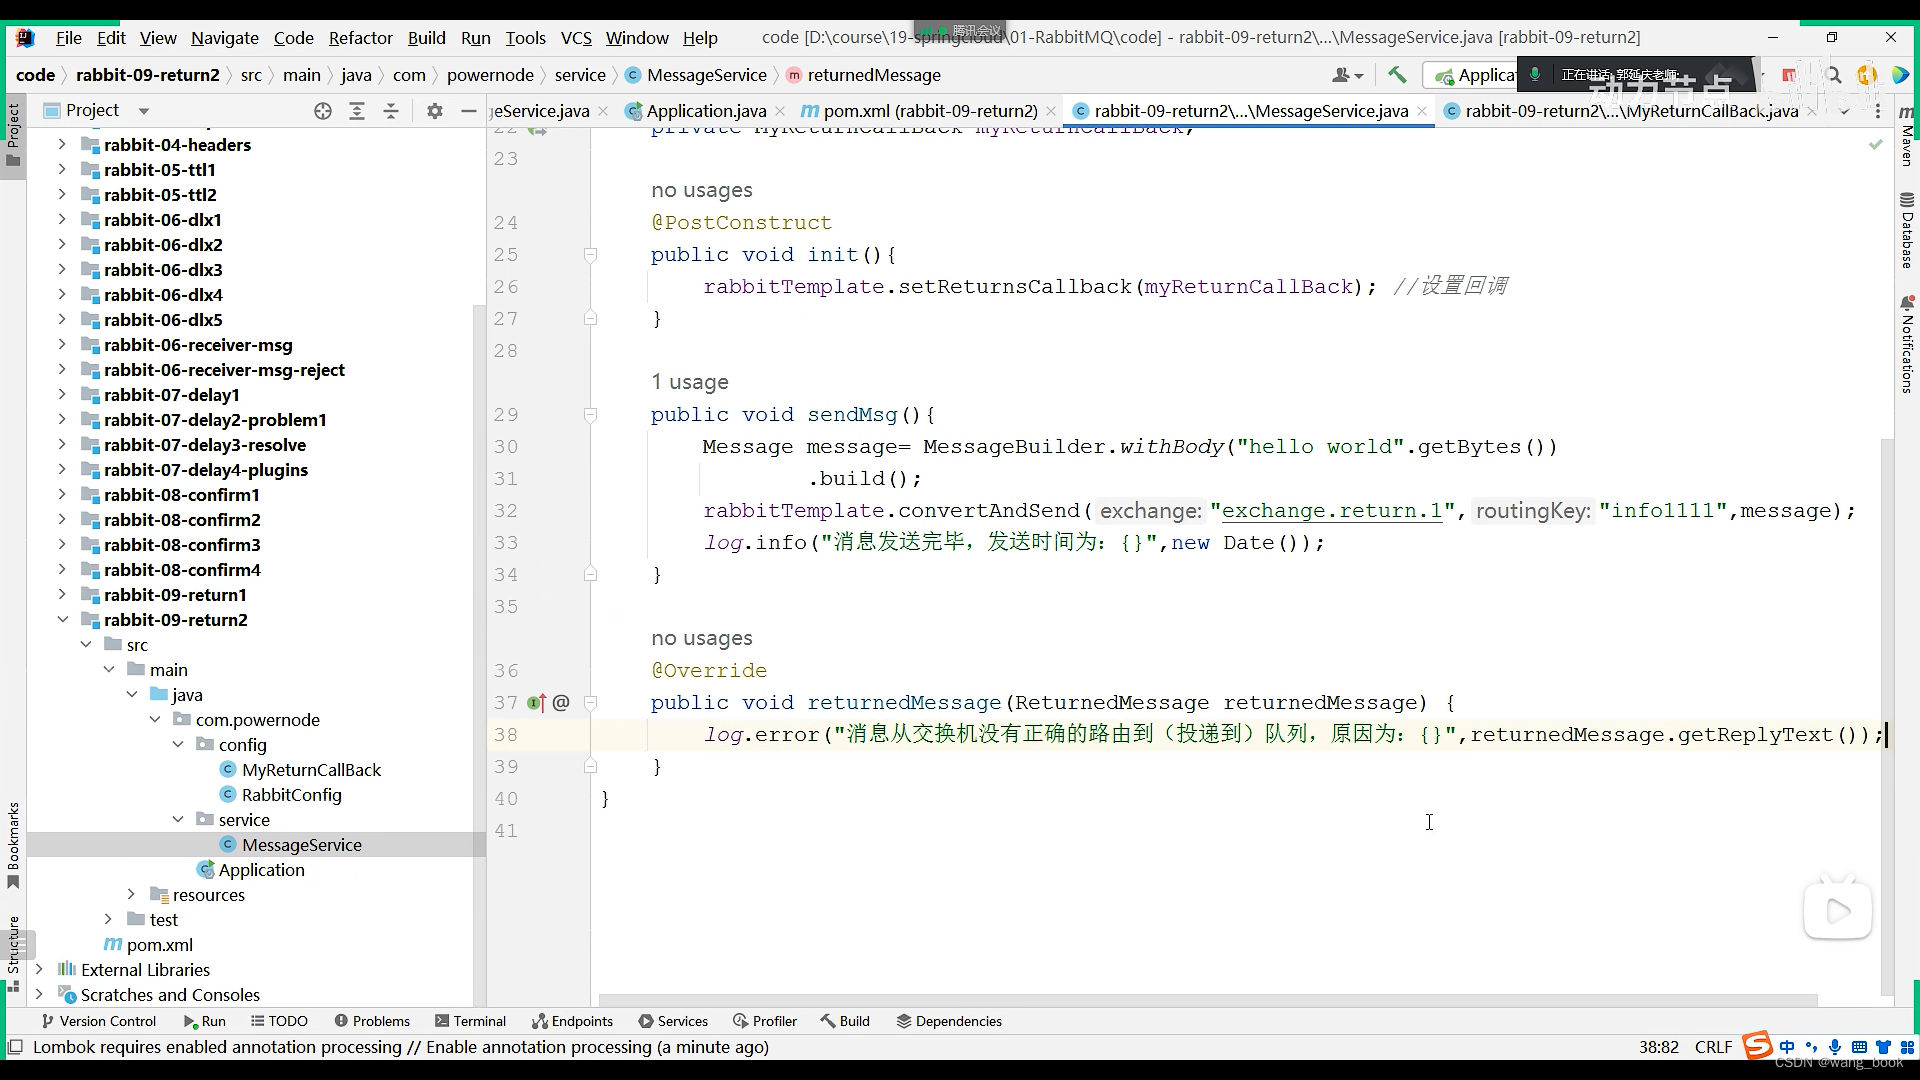Click the override gutter icon on line 37
Screen dimensions: 1920x1080
coord(537,703)
